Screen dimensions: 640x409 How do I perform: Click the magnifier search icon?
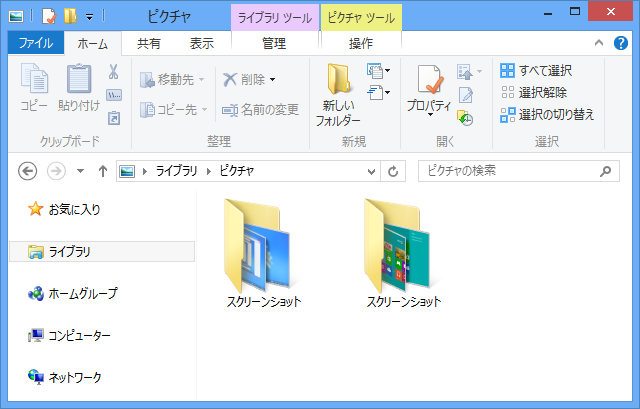click(605, 171)
